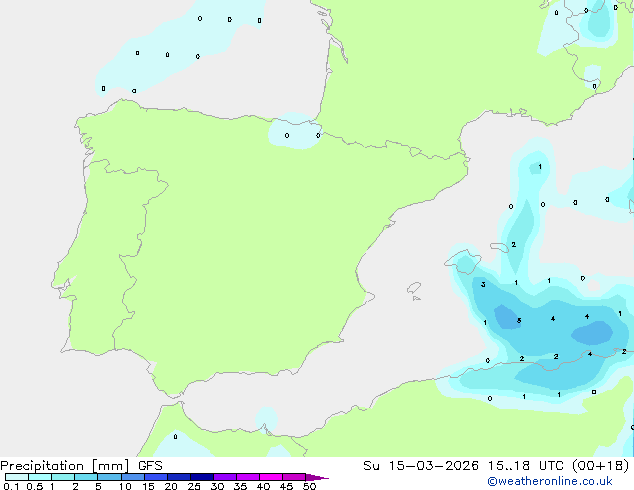
Task: Select the 20–25 mm legend color swatch
Action: click(x=179, y=477)
